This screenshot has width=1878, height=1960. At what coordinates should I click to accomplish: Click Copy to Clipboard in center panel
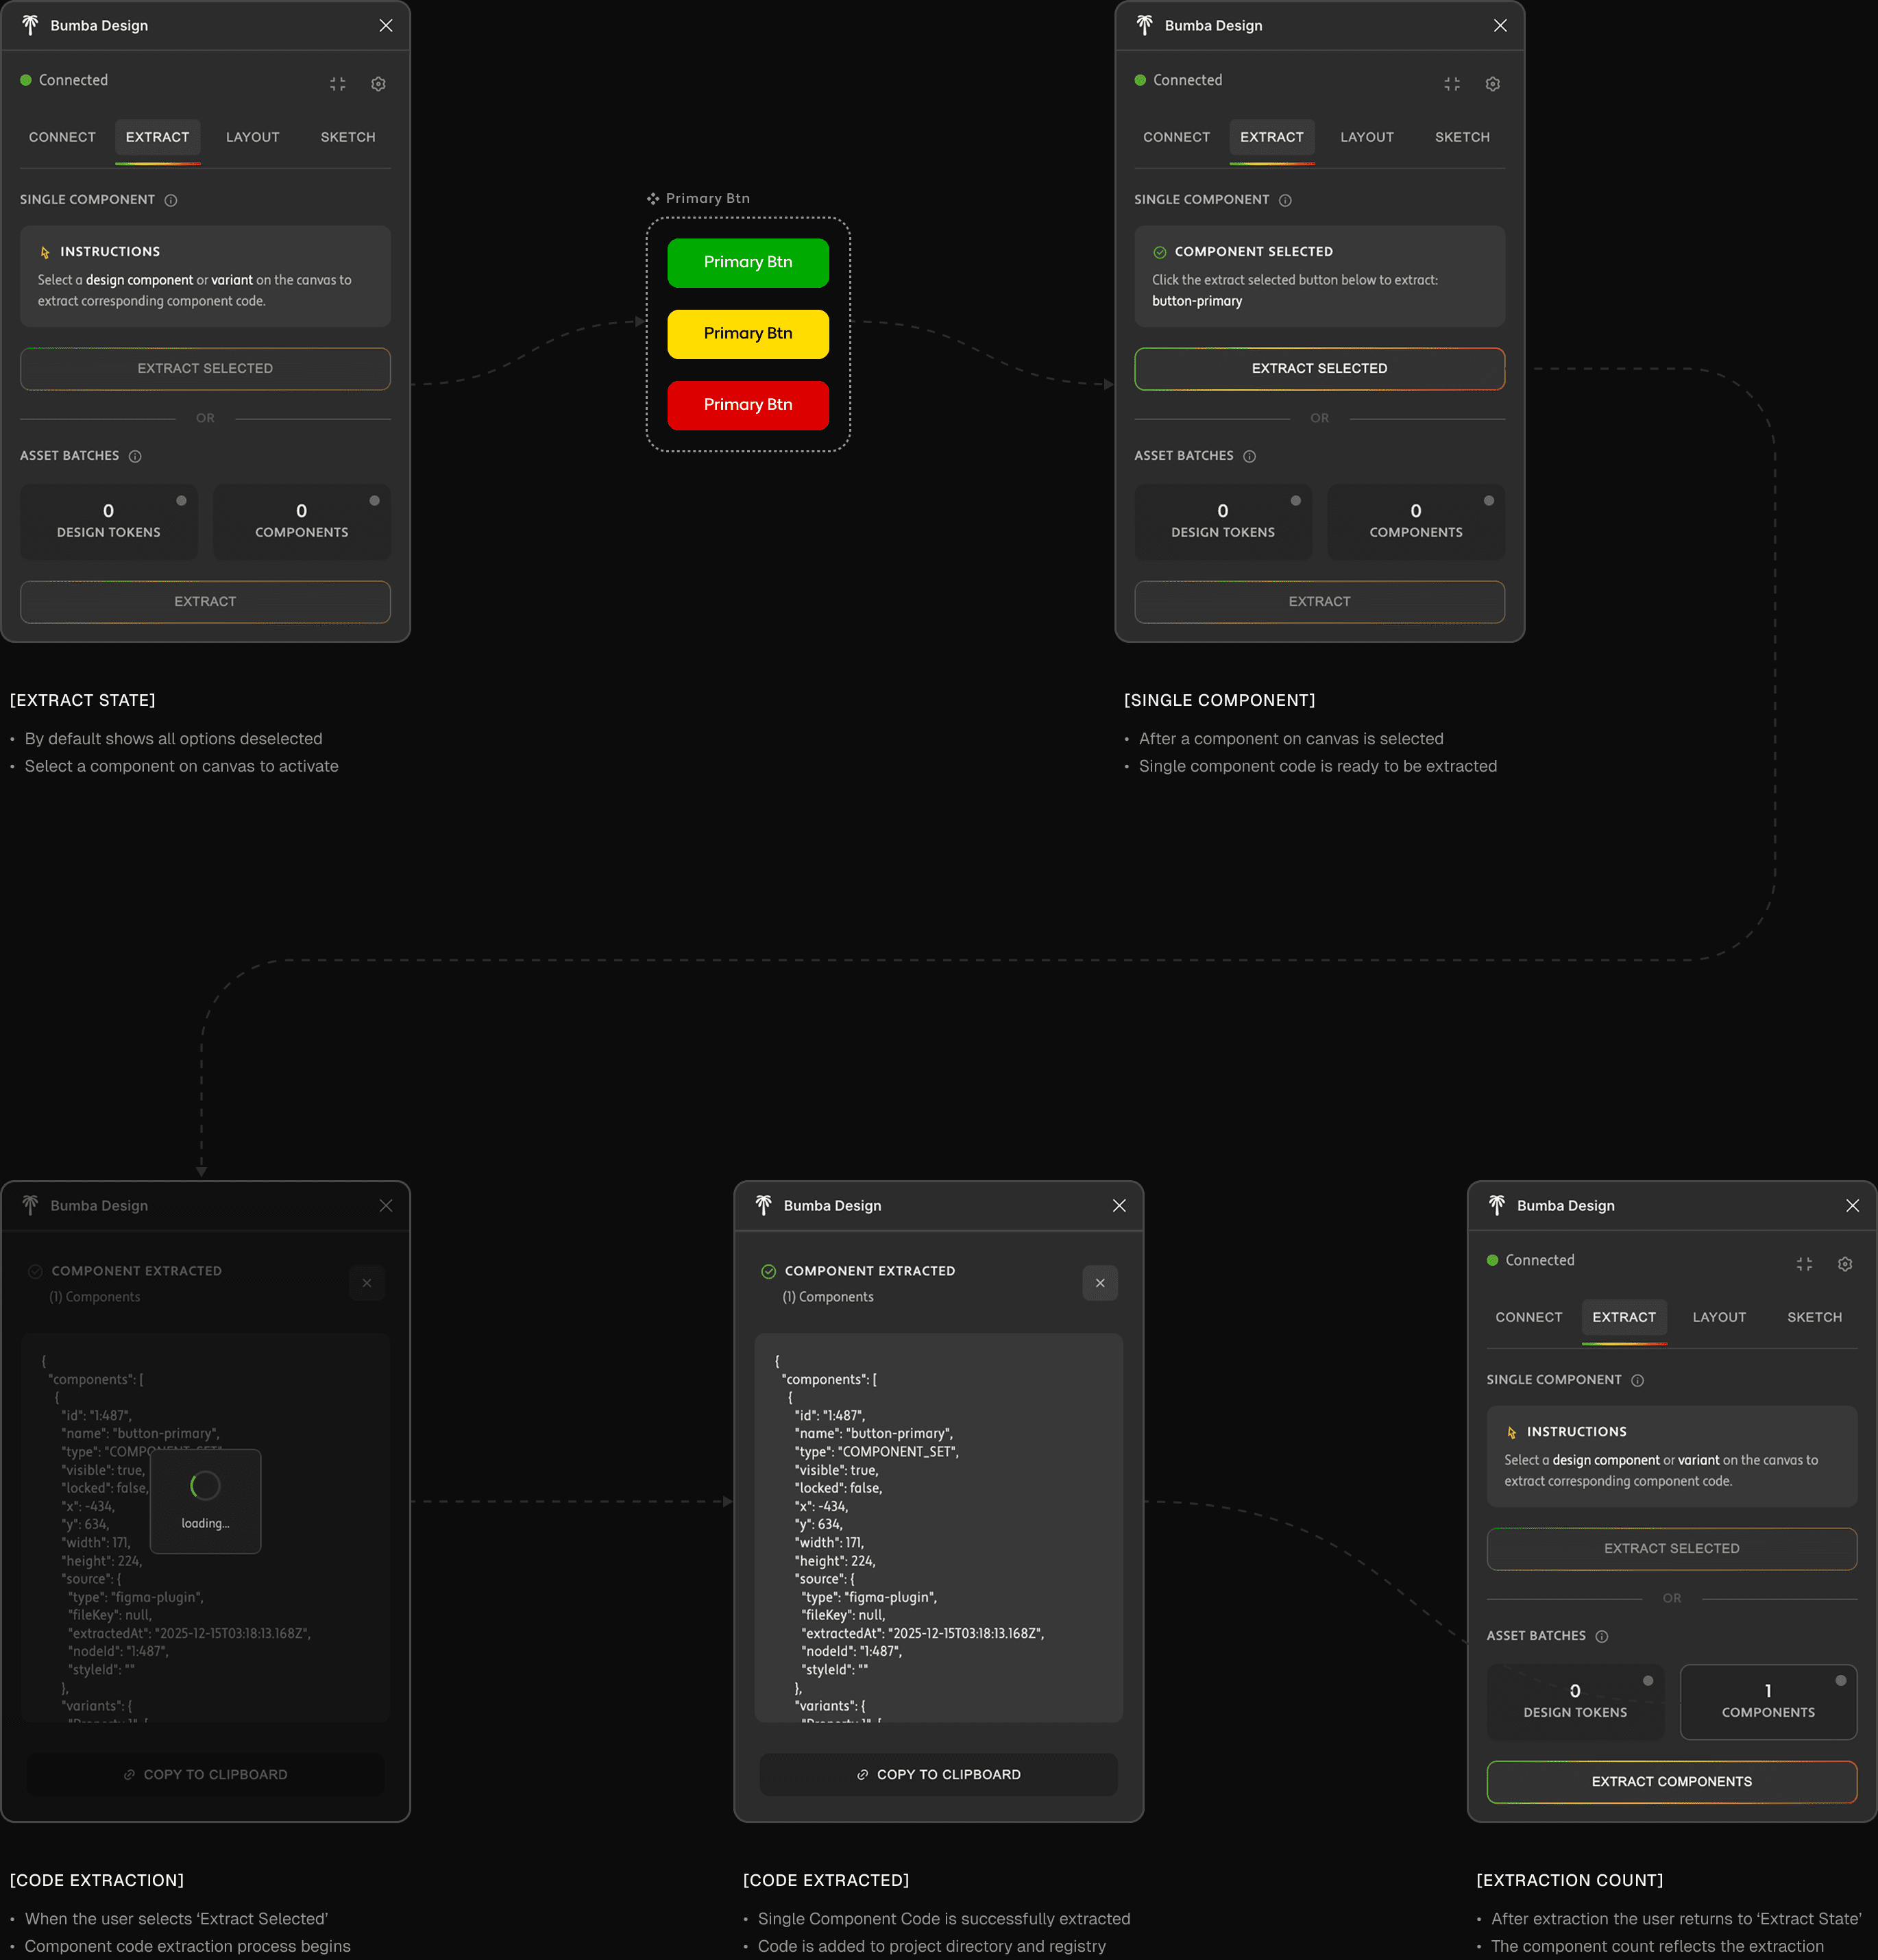coord(938,1774)
